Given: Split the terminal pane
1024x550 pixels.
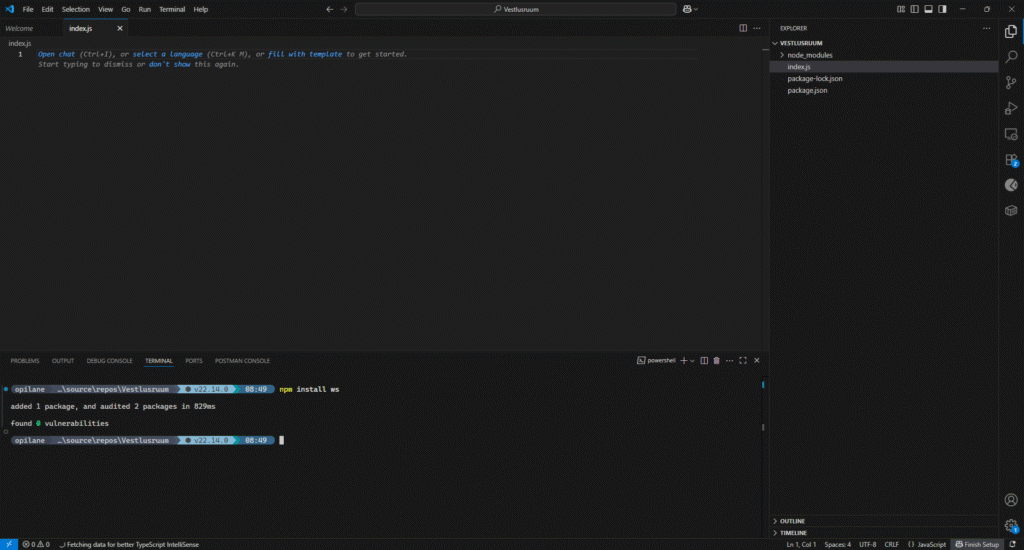Looking at the screenshot, I should coord(704,360).
